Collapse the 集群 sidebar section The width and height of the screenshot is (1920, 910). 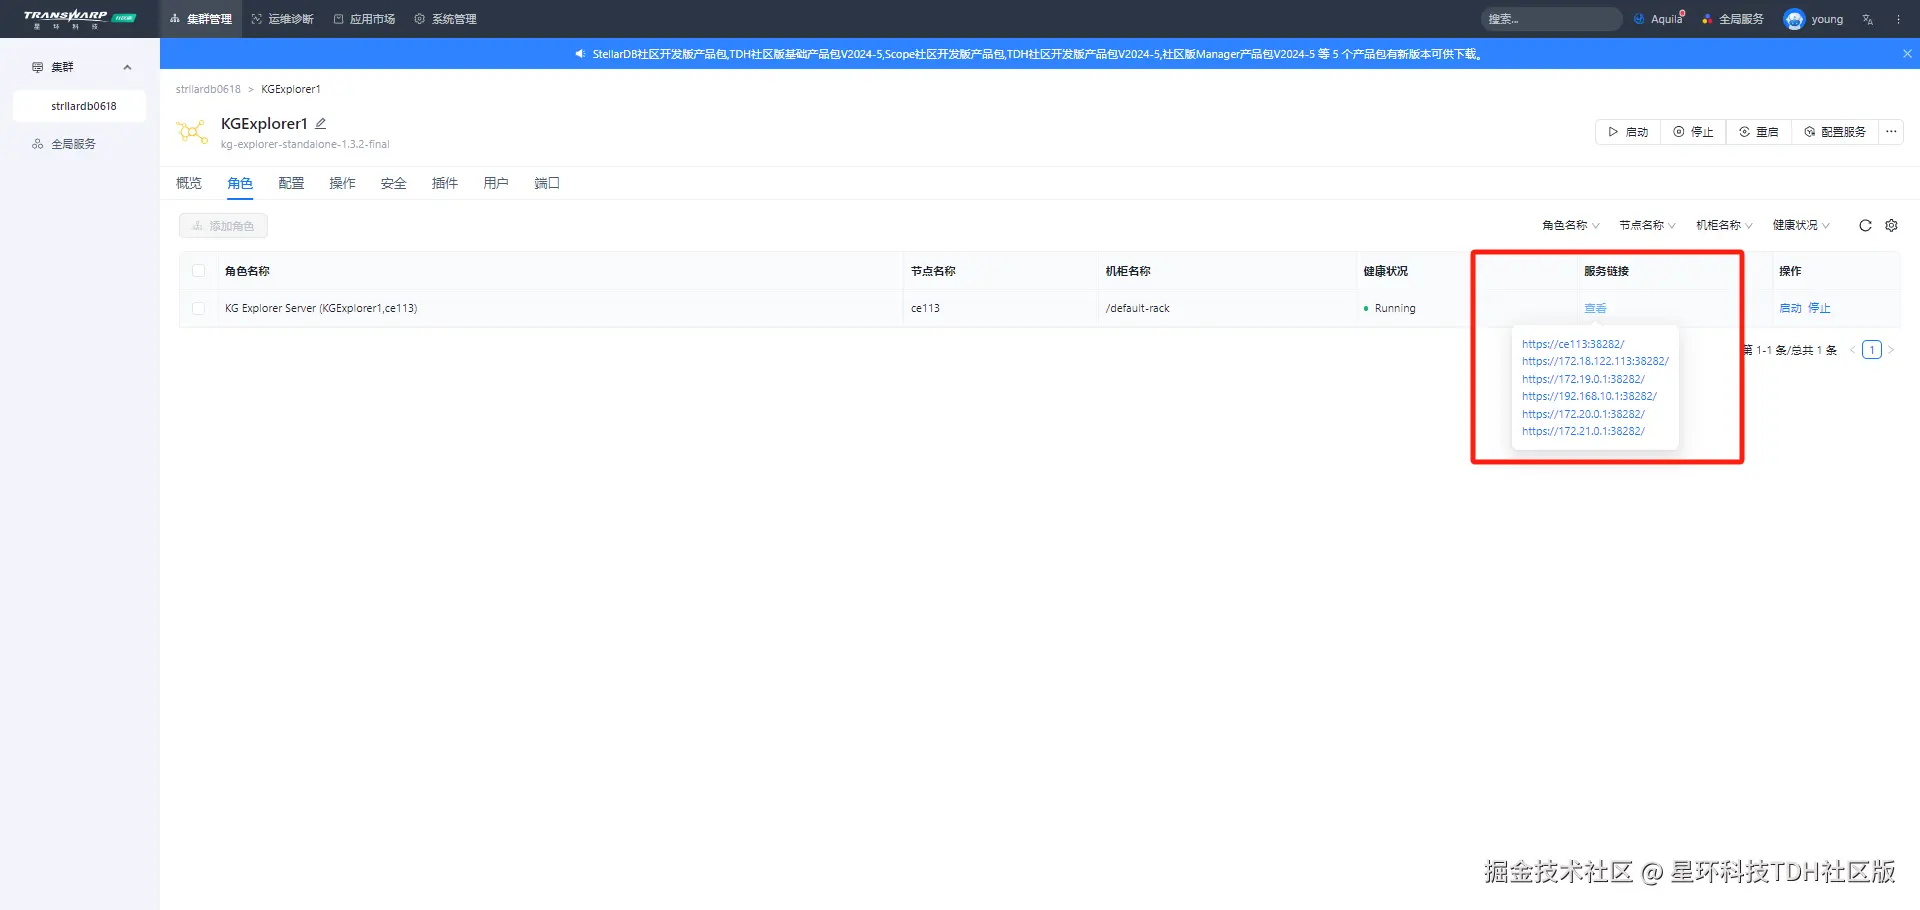tap(127, 67)
